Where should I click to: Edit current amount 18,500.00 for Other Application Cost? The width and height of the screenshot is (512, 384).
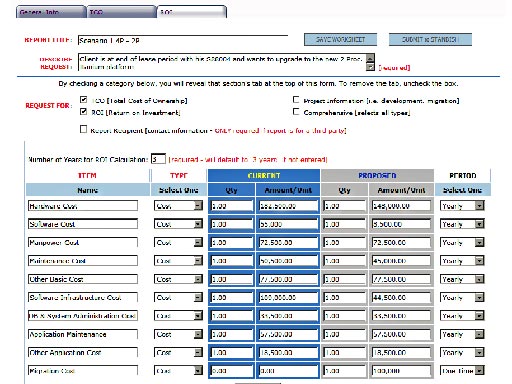(x=288, y=353)
